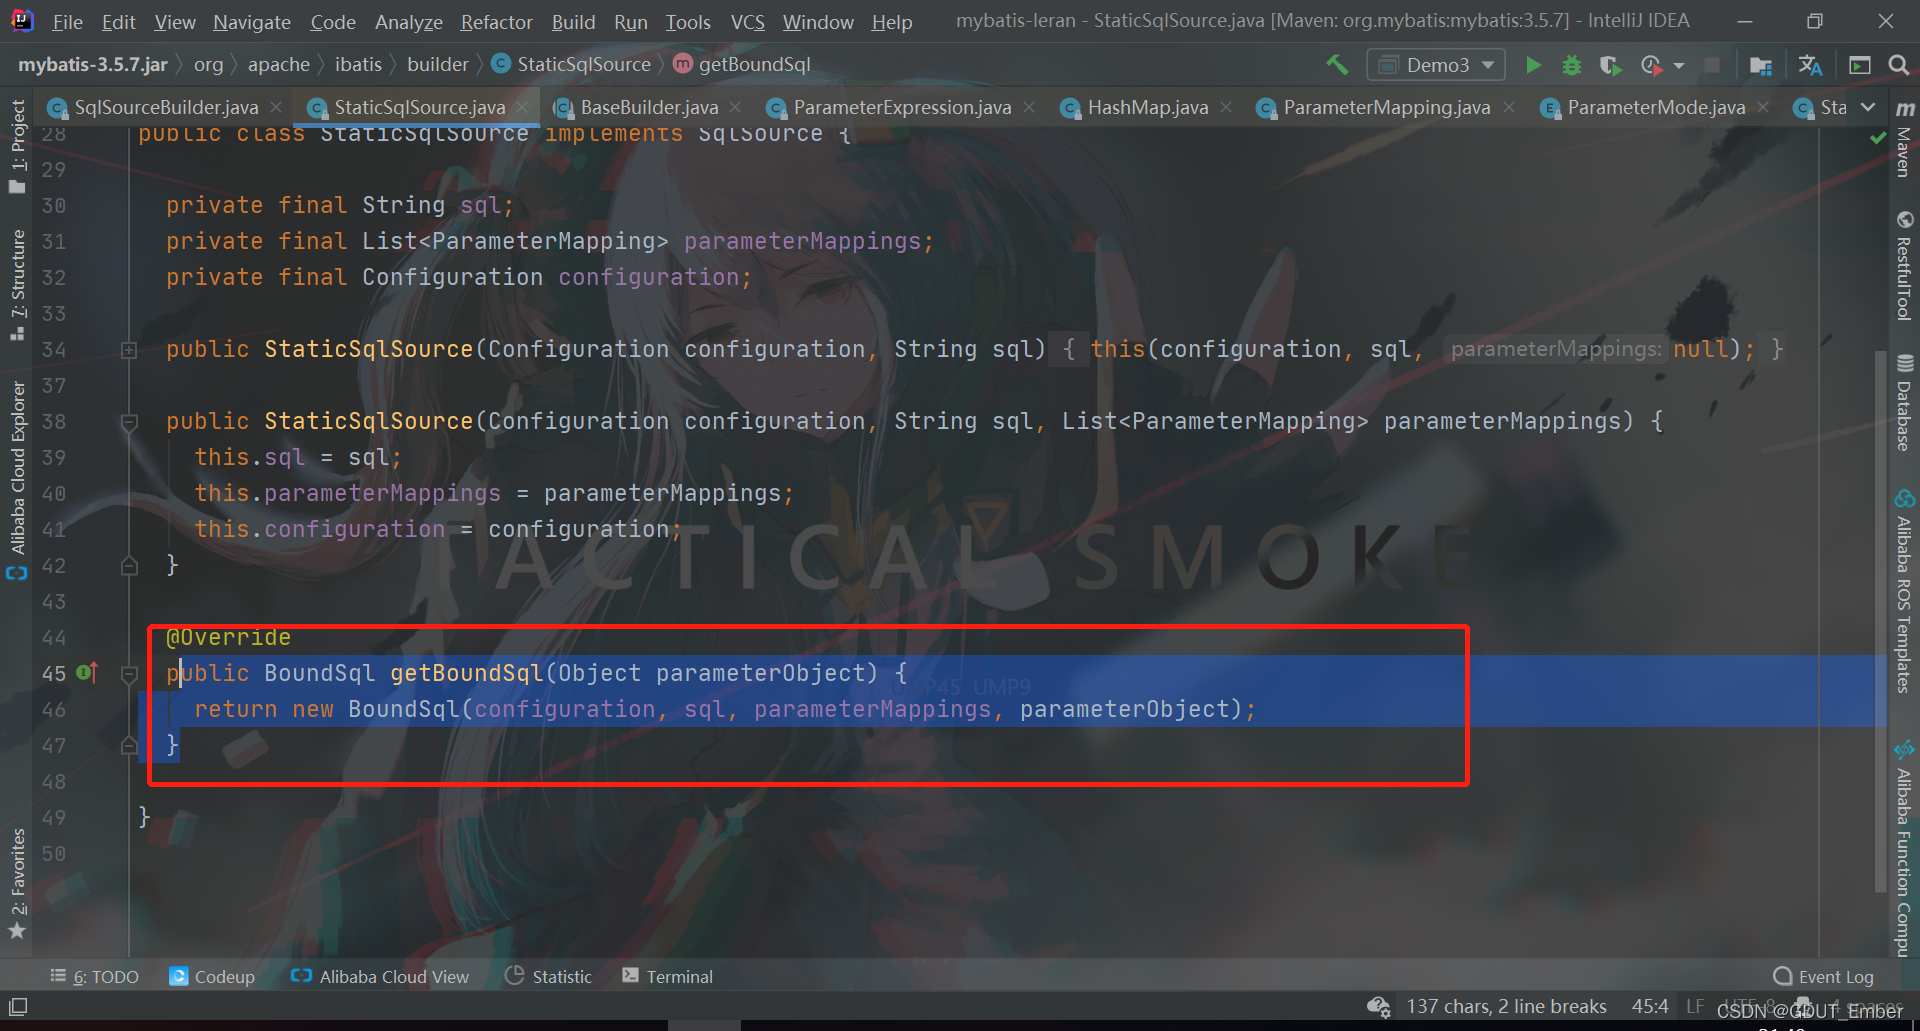Open the File menu
Viewport: 1920px width, 1031px height.
click(x=68, y=22)
